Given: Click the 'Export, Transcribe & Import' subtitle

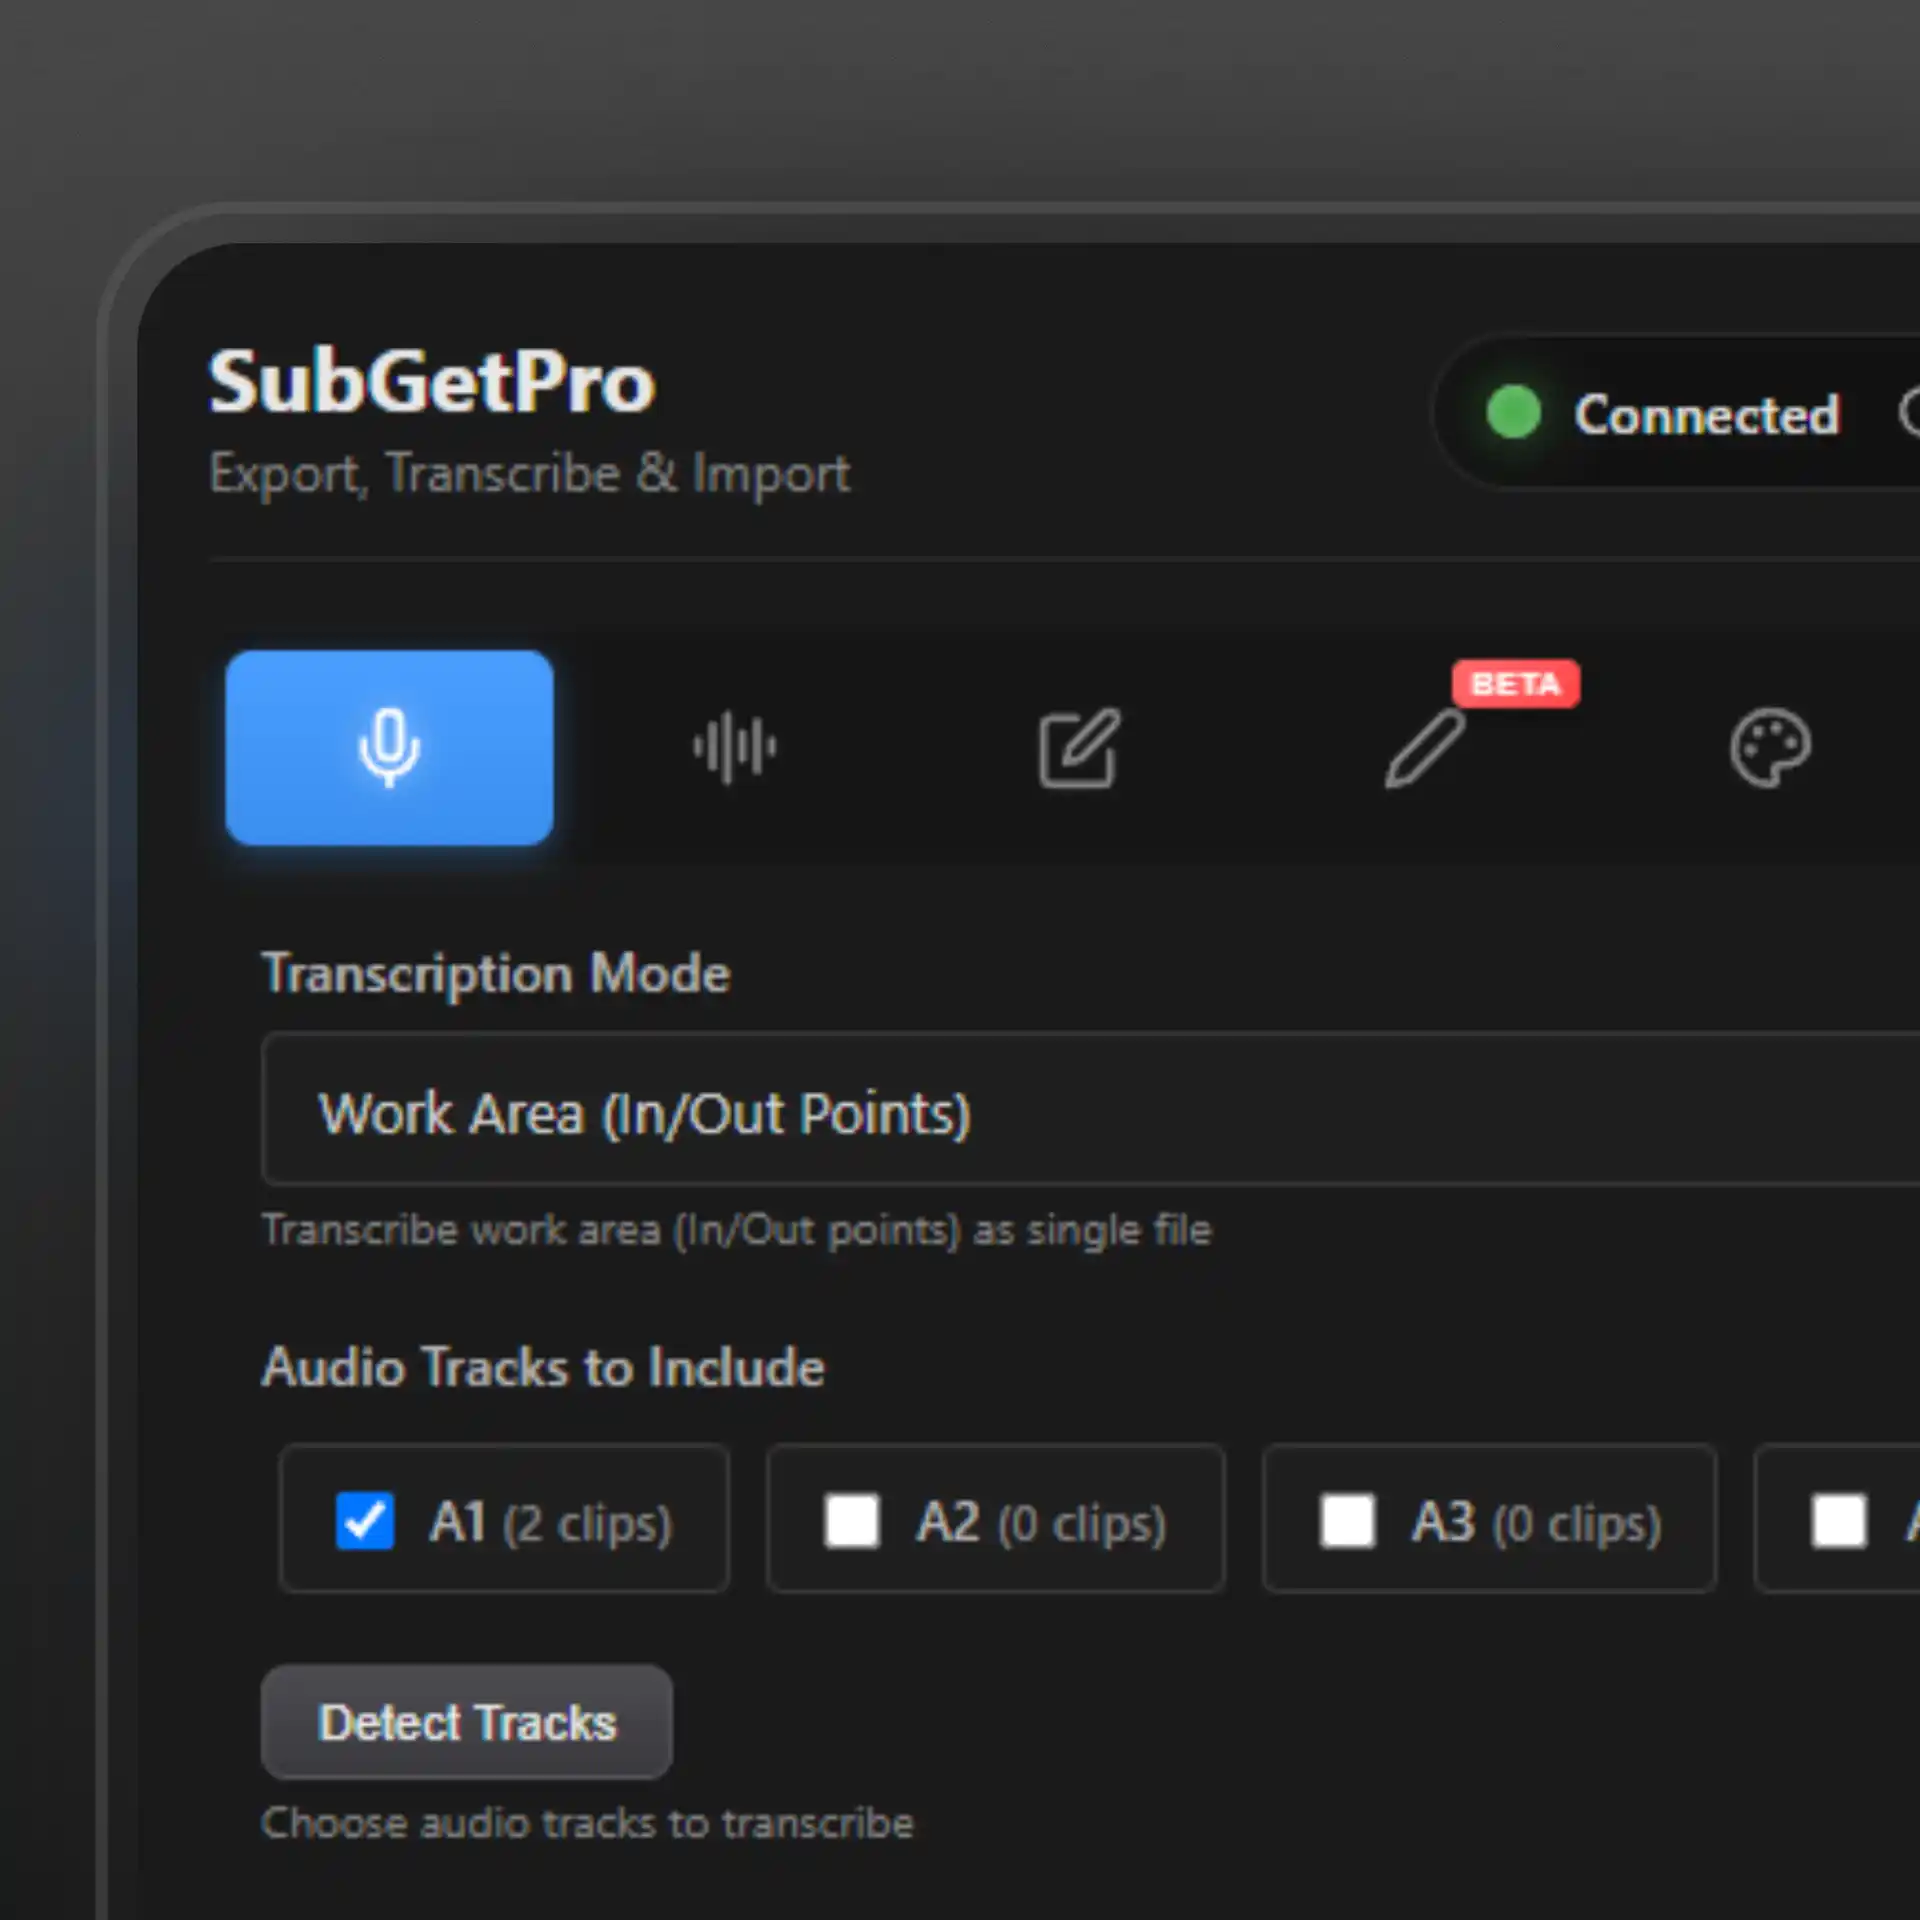Looking at the screenshot, I should 530,473.
